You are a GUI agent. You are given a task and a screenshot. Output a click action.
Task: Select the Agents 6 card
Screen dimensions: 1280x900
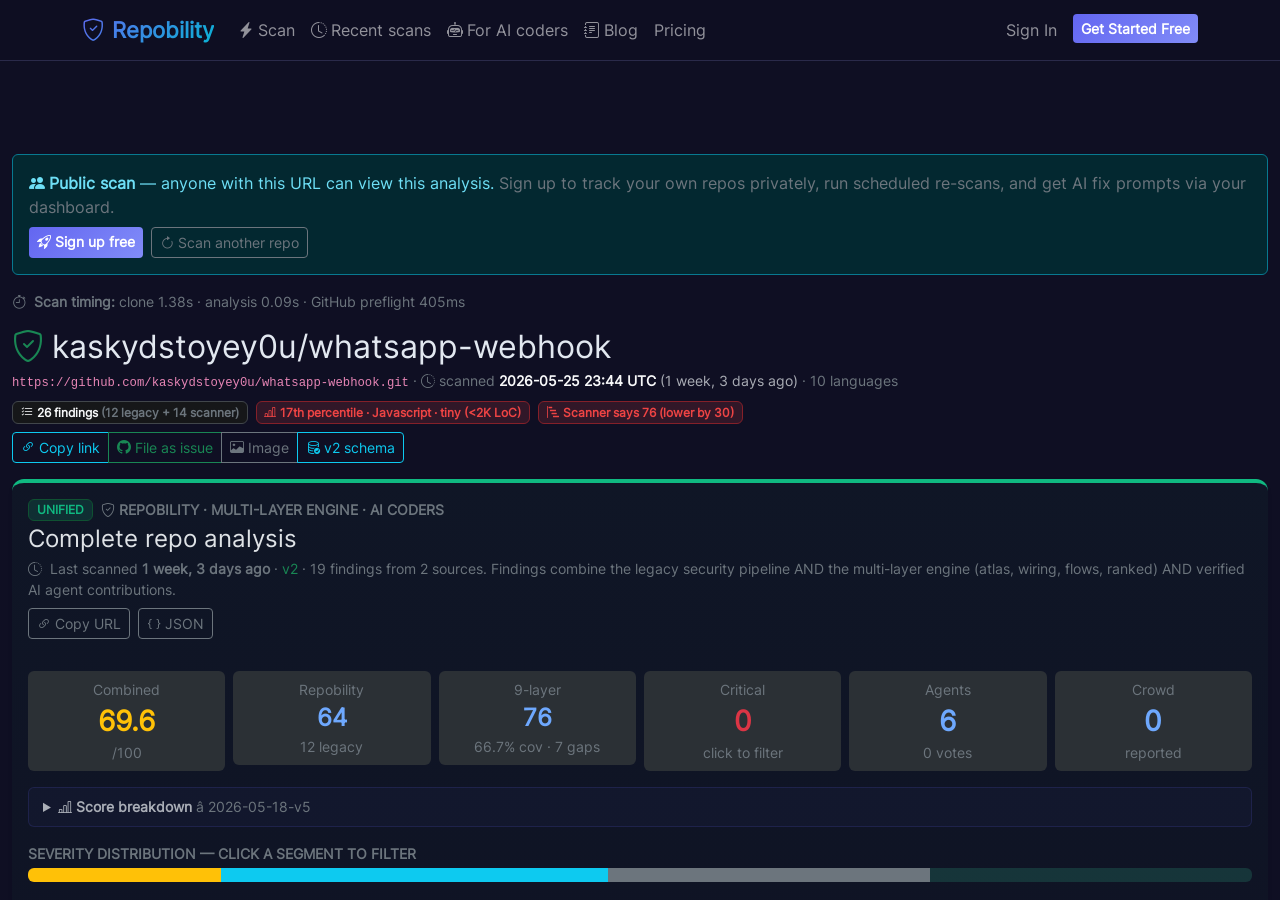click(948, 721)
